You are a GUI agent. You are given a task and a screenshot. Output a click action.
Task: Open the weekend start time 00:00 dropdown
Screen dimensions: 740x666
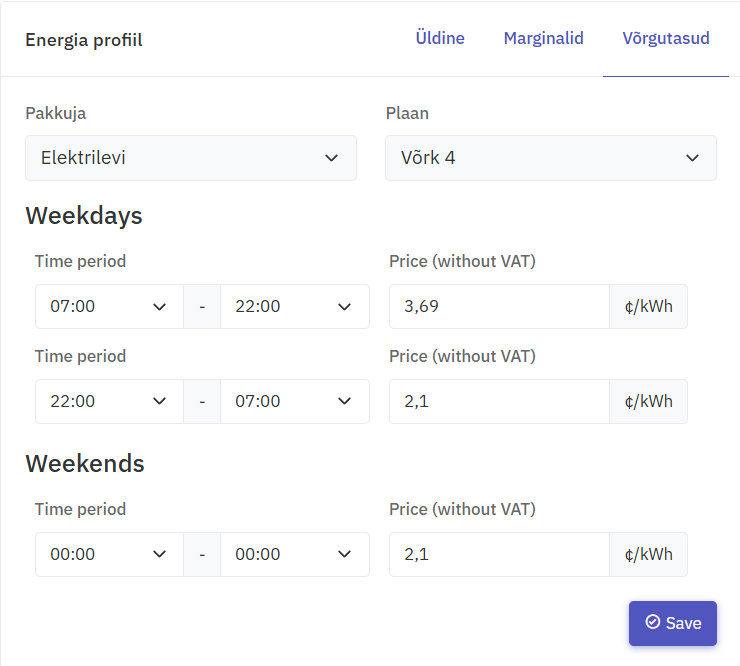[109, 554]
